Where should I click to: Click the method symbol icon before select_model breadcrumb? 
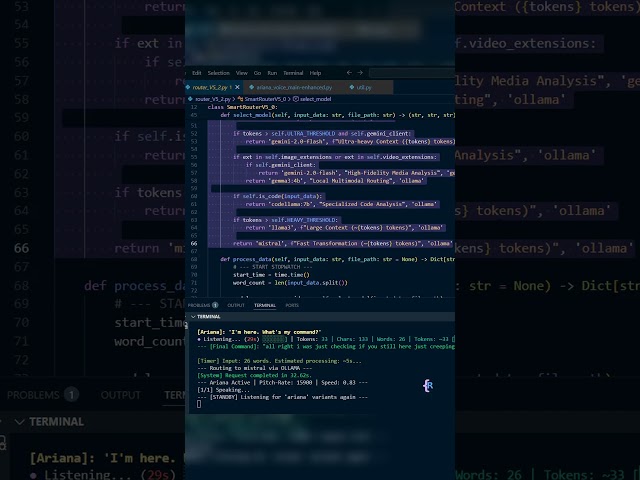[x=296, y=99]
